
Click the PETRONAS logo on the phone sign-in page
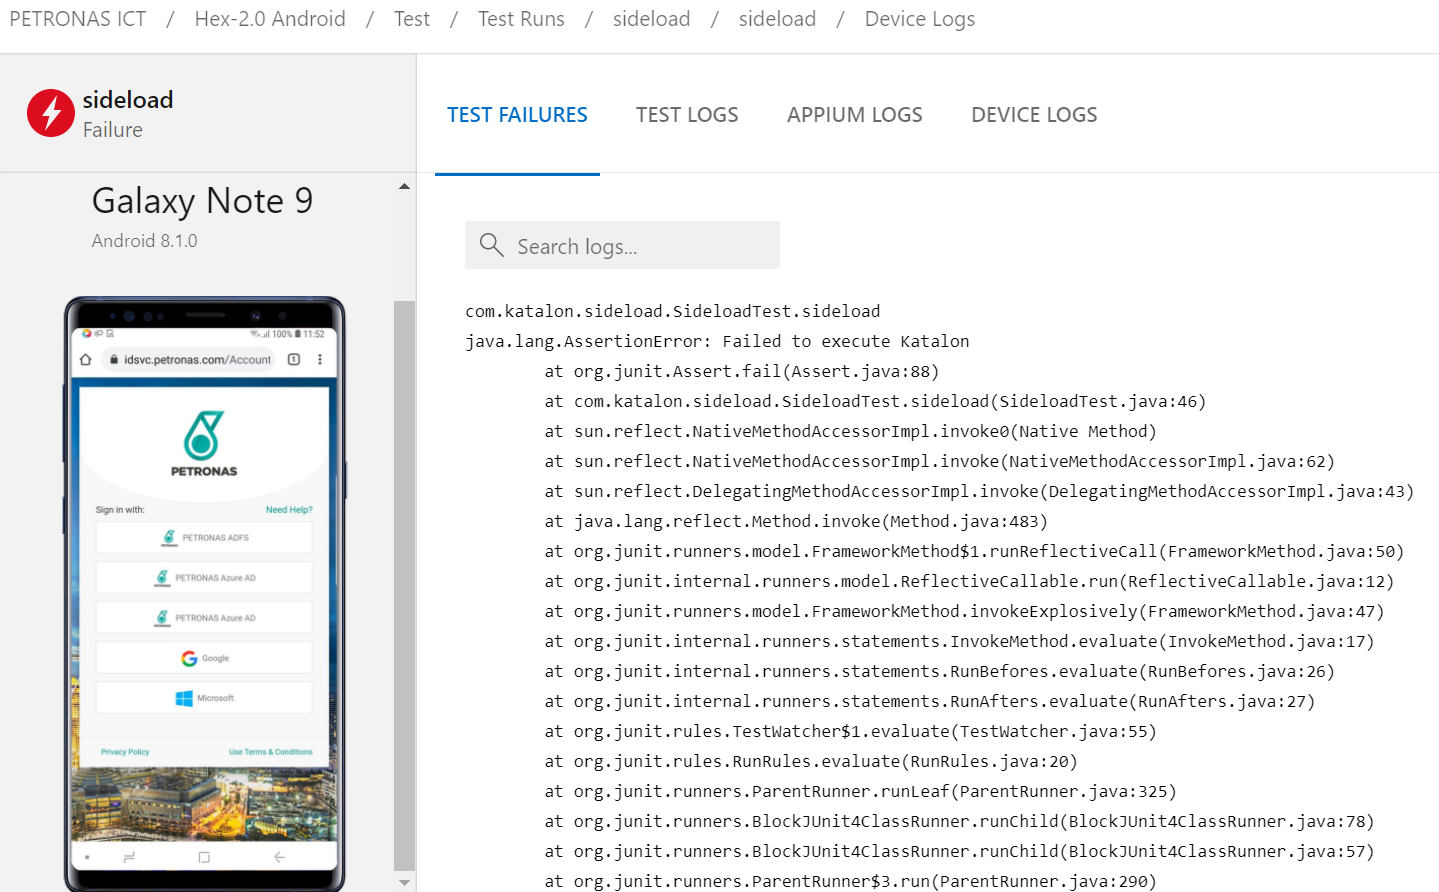204,443
